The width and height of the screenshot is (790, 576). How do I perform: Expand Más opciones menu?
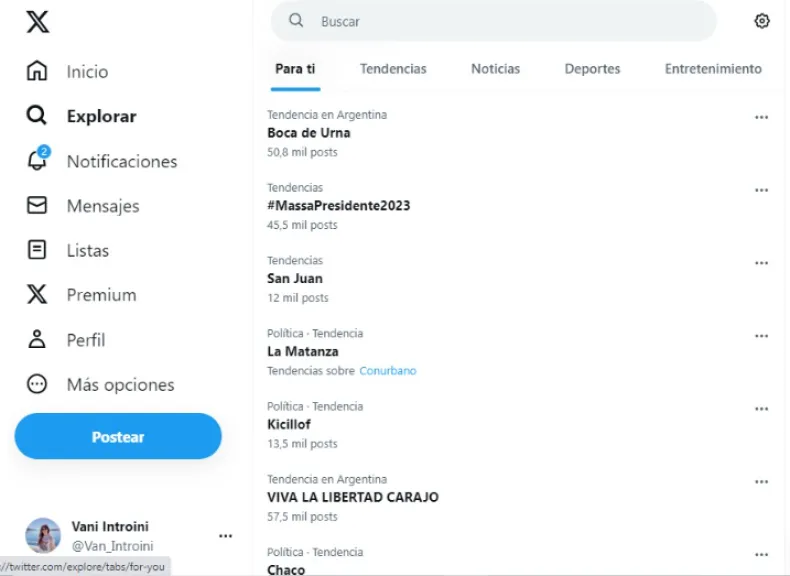point(37,385)
